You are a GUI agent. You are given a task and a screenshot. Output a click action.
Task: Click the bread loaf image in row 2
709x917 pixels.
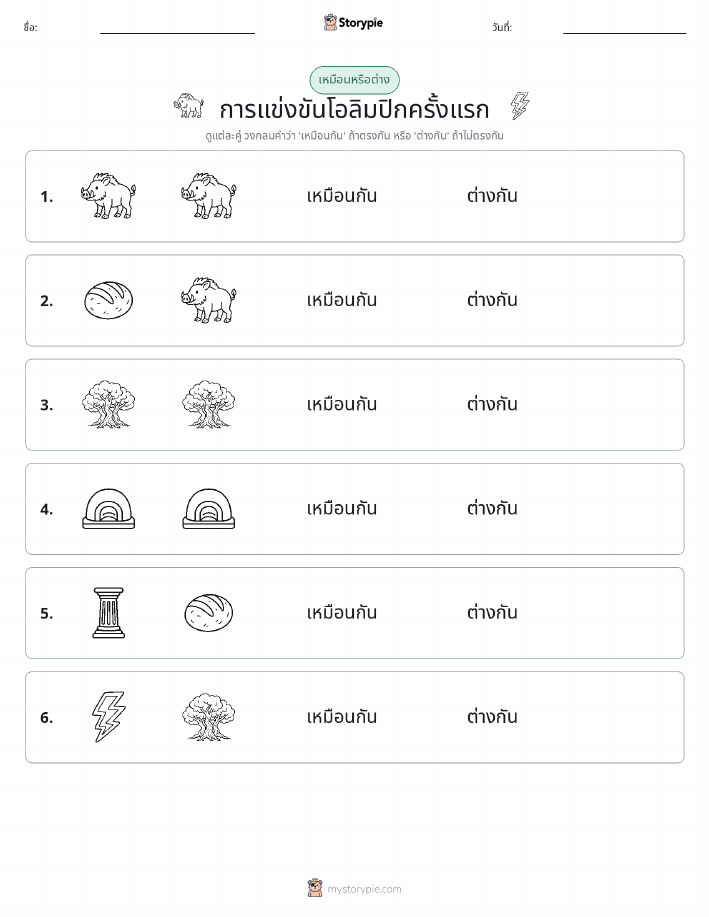coord(108,300)
